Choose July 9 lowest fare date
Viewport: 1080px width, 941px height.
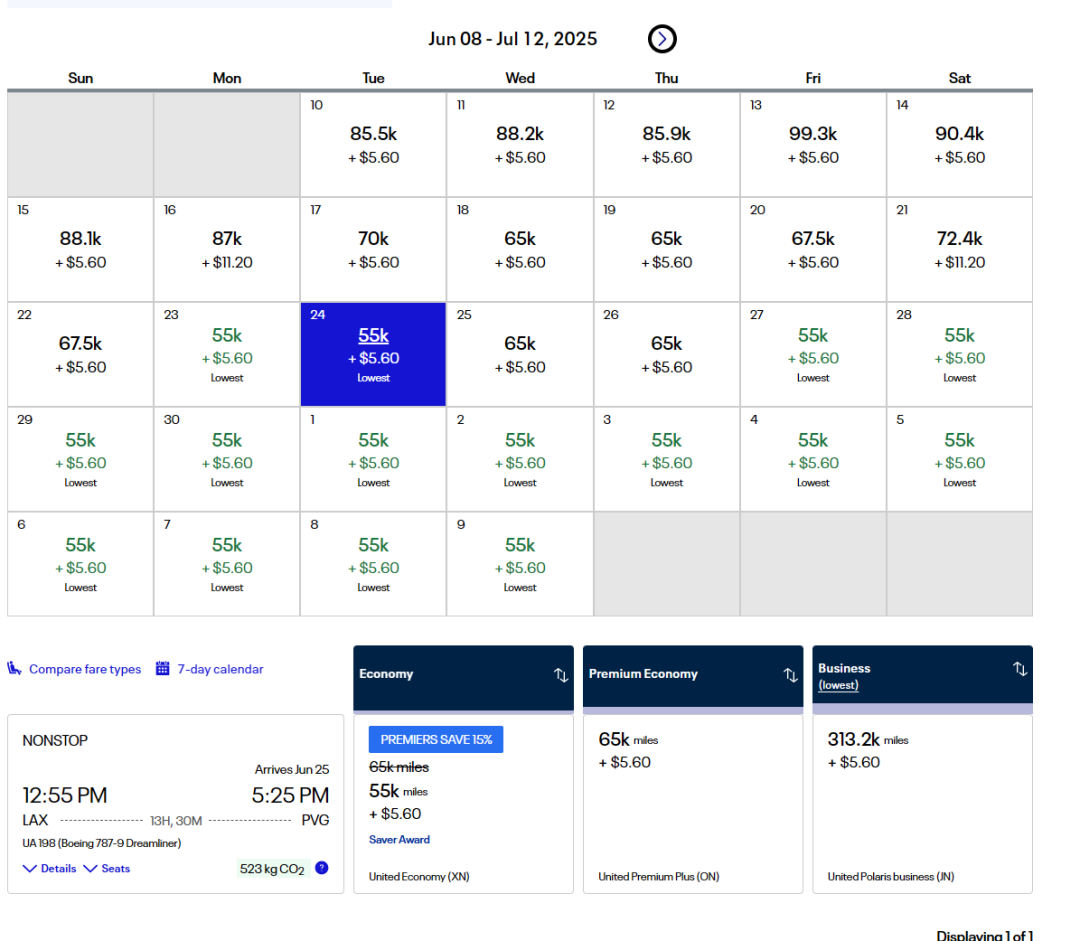(519, 564)
